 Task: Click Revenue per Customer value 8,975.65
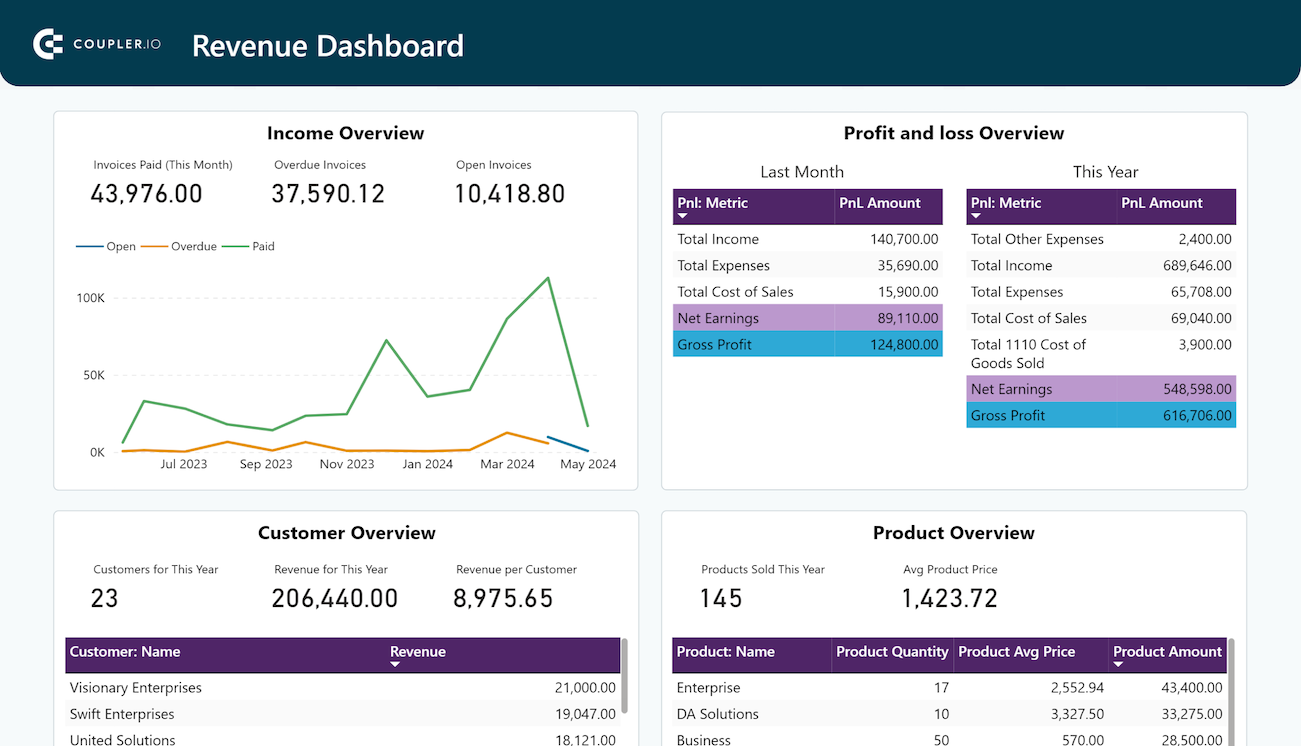[503, 598]
